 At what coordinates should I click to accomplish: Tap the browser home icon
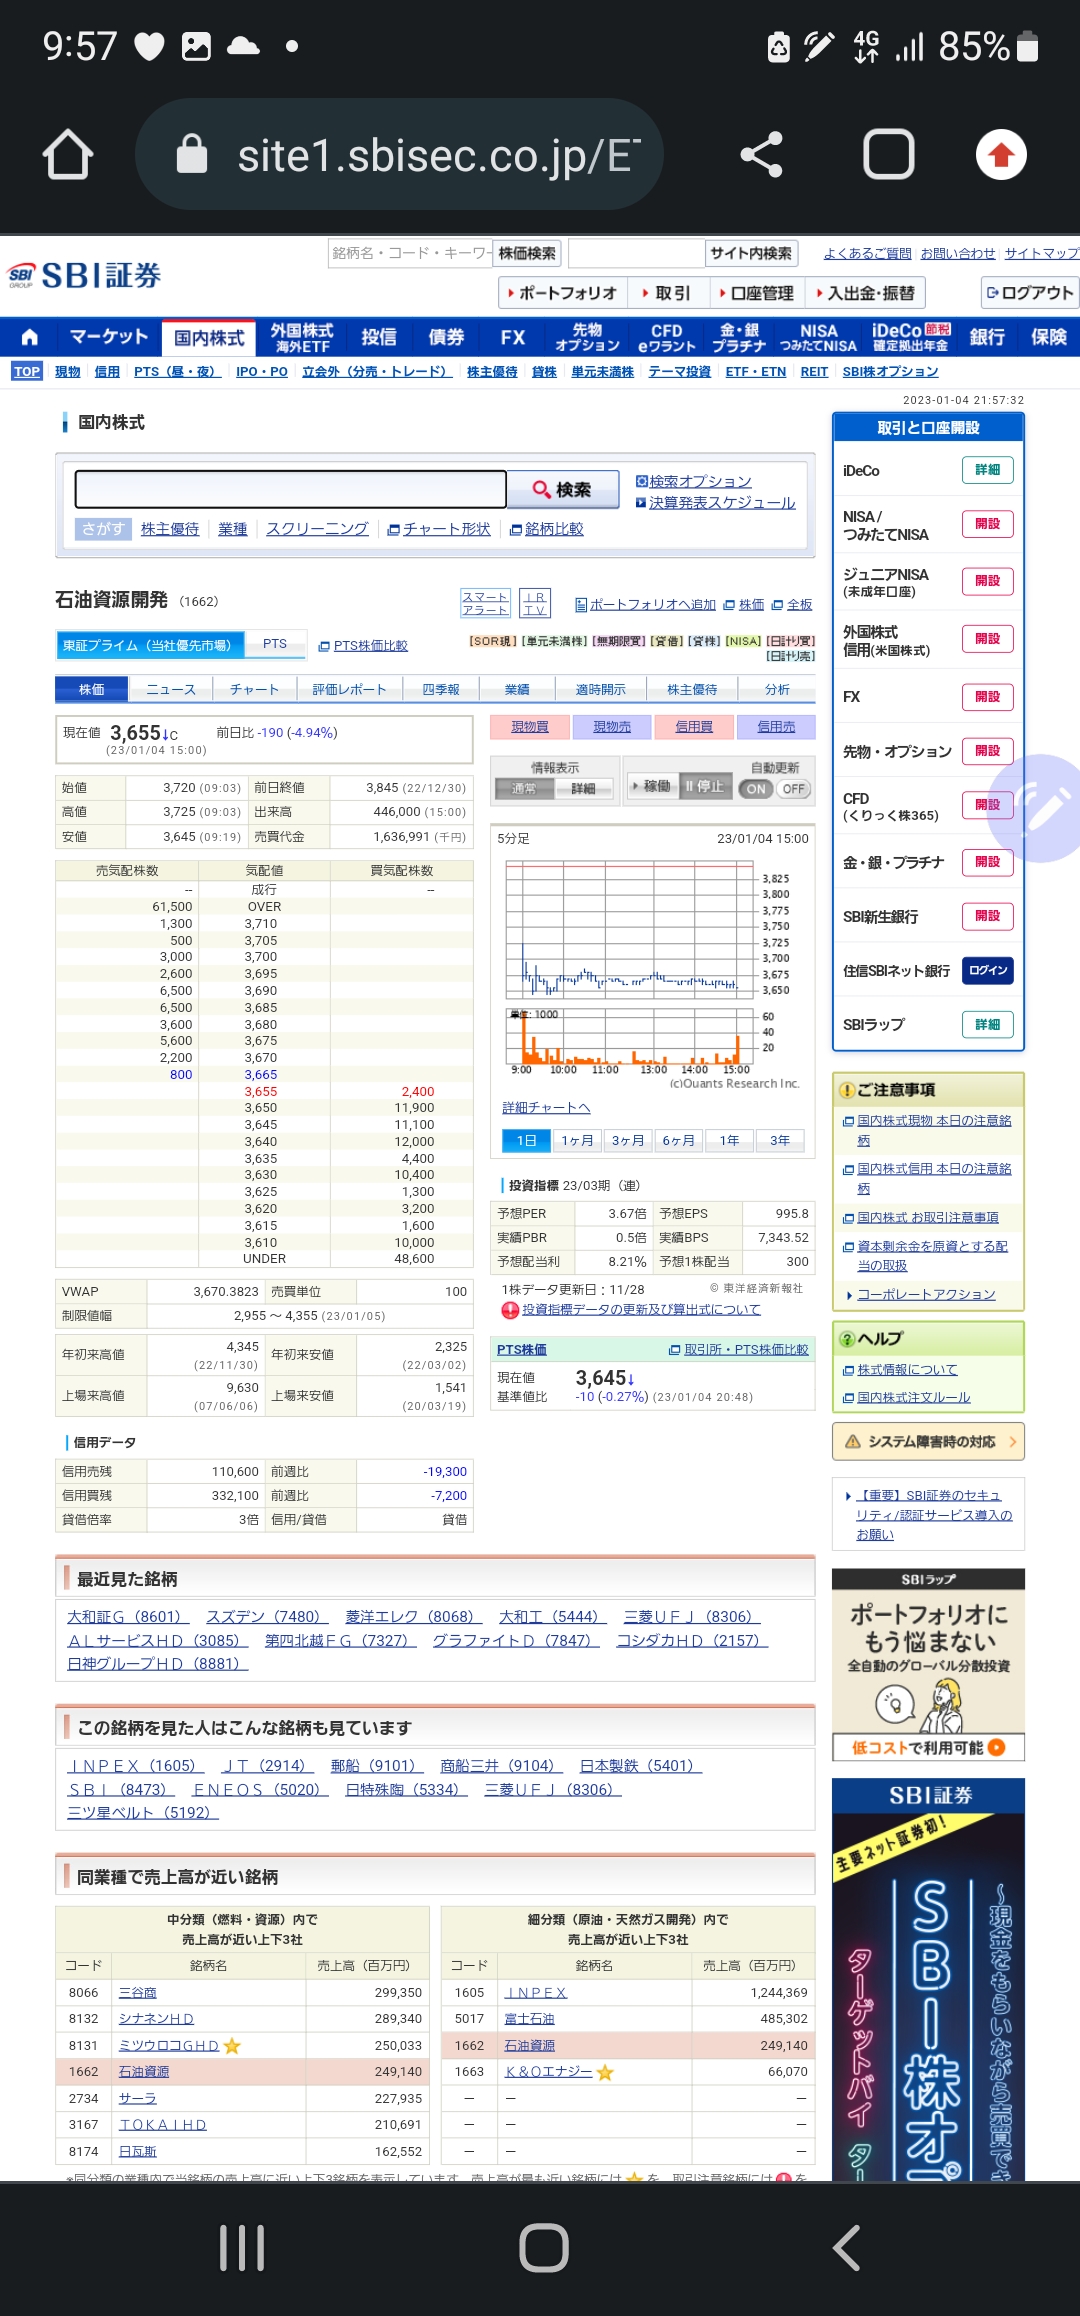[68, 155]
